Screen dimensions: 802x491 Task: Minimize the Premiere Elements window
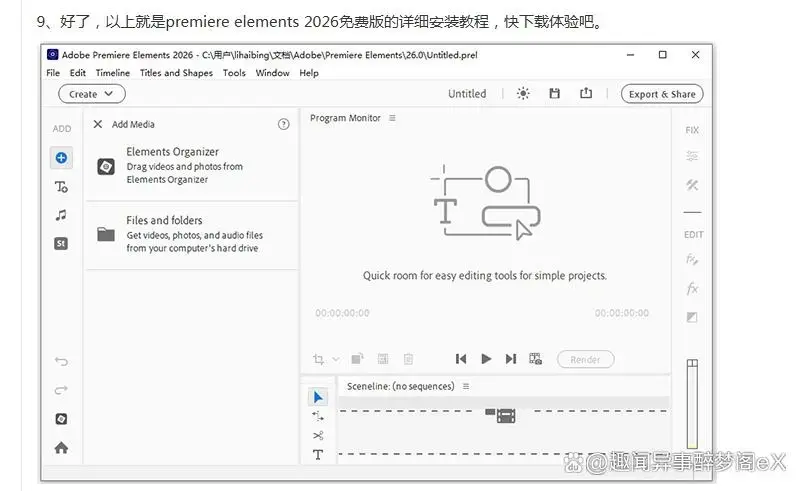pos(630,55)
